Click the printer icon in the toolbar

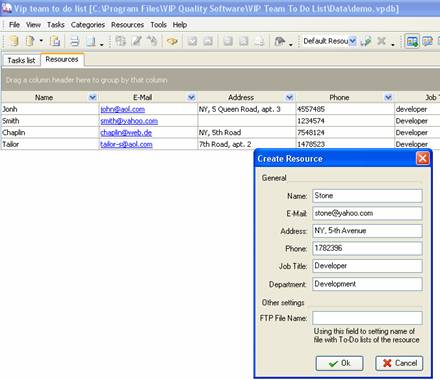coord(75,41)
